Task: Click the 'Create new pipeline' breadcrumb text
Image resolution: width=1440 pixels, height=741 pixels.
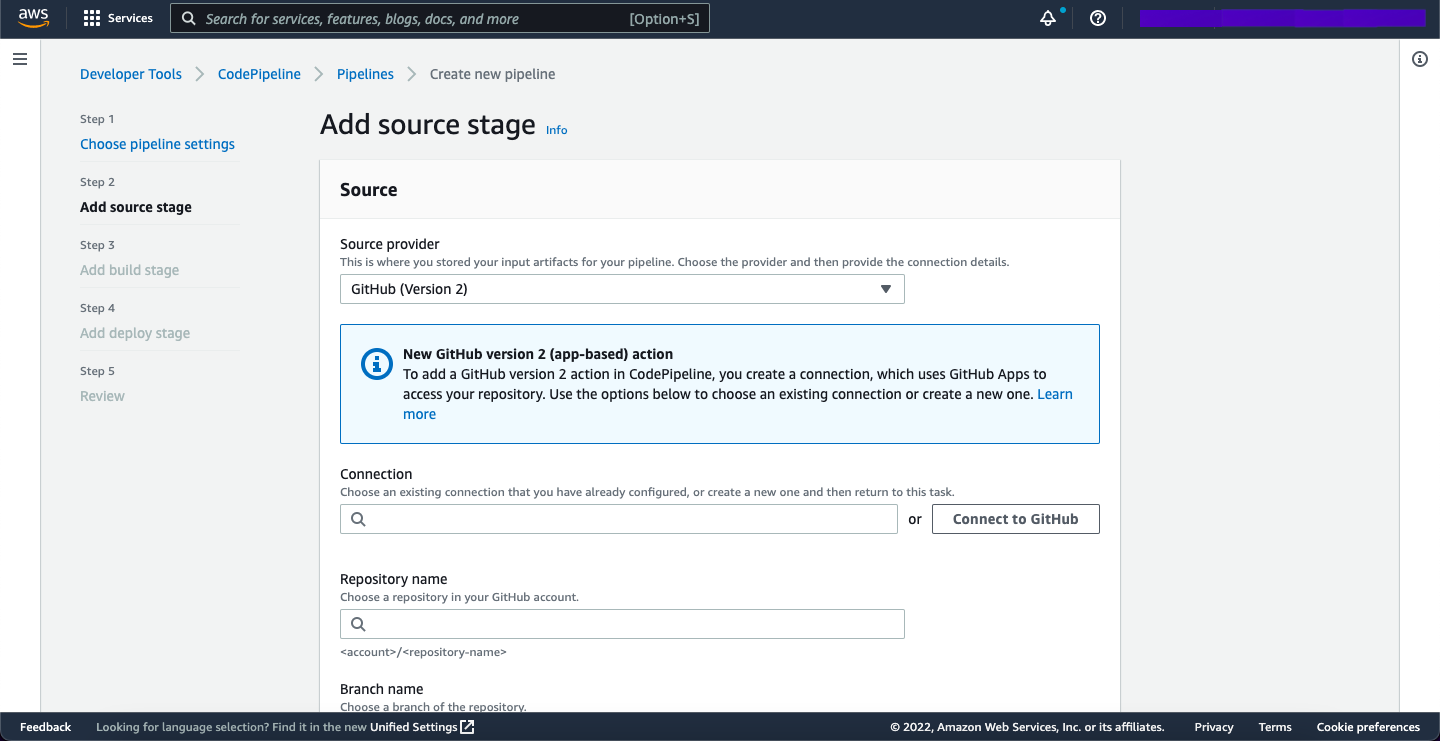Action: coord(492,74)
